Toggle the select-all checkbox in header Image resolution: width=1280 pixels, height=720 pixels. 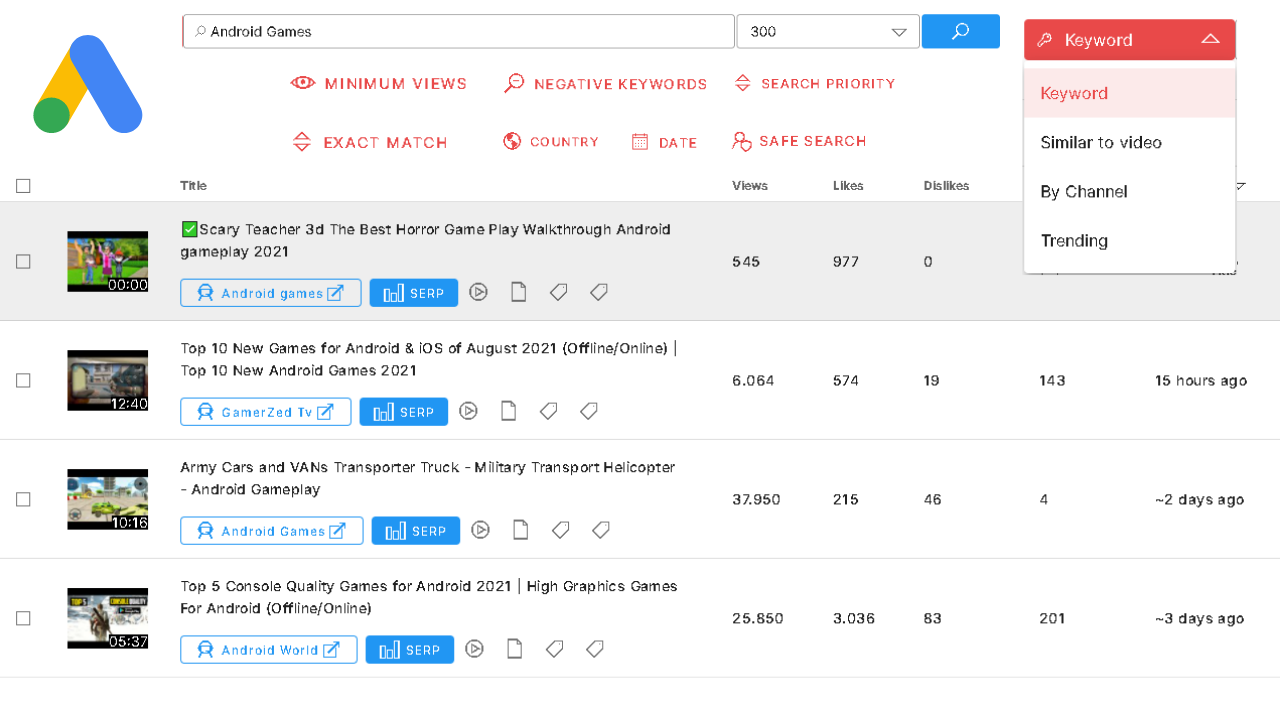coord(23,186)
